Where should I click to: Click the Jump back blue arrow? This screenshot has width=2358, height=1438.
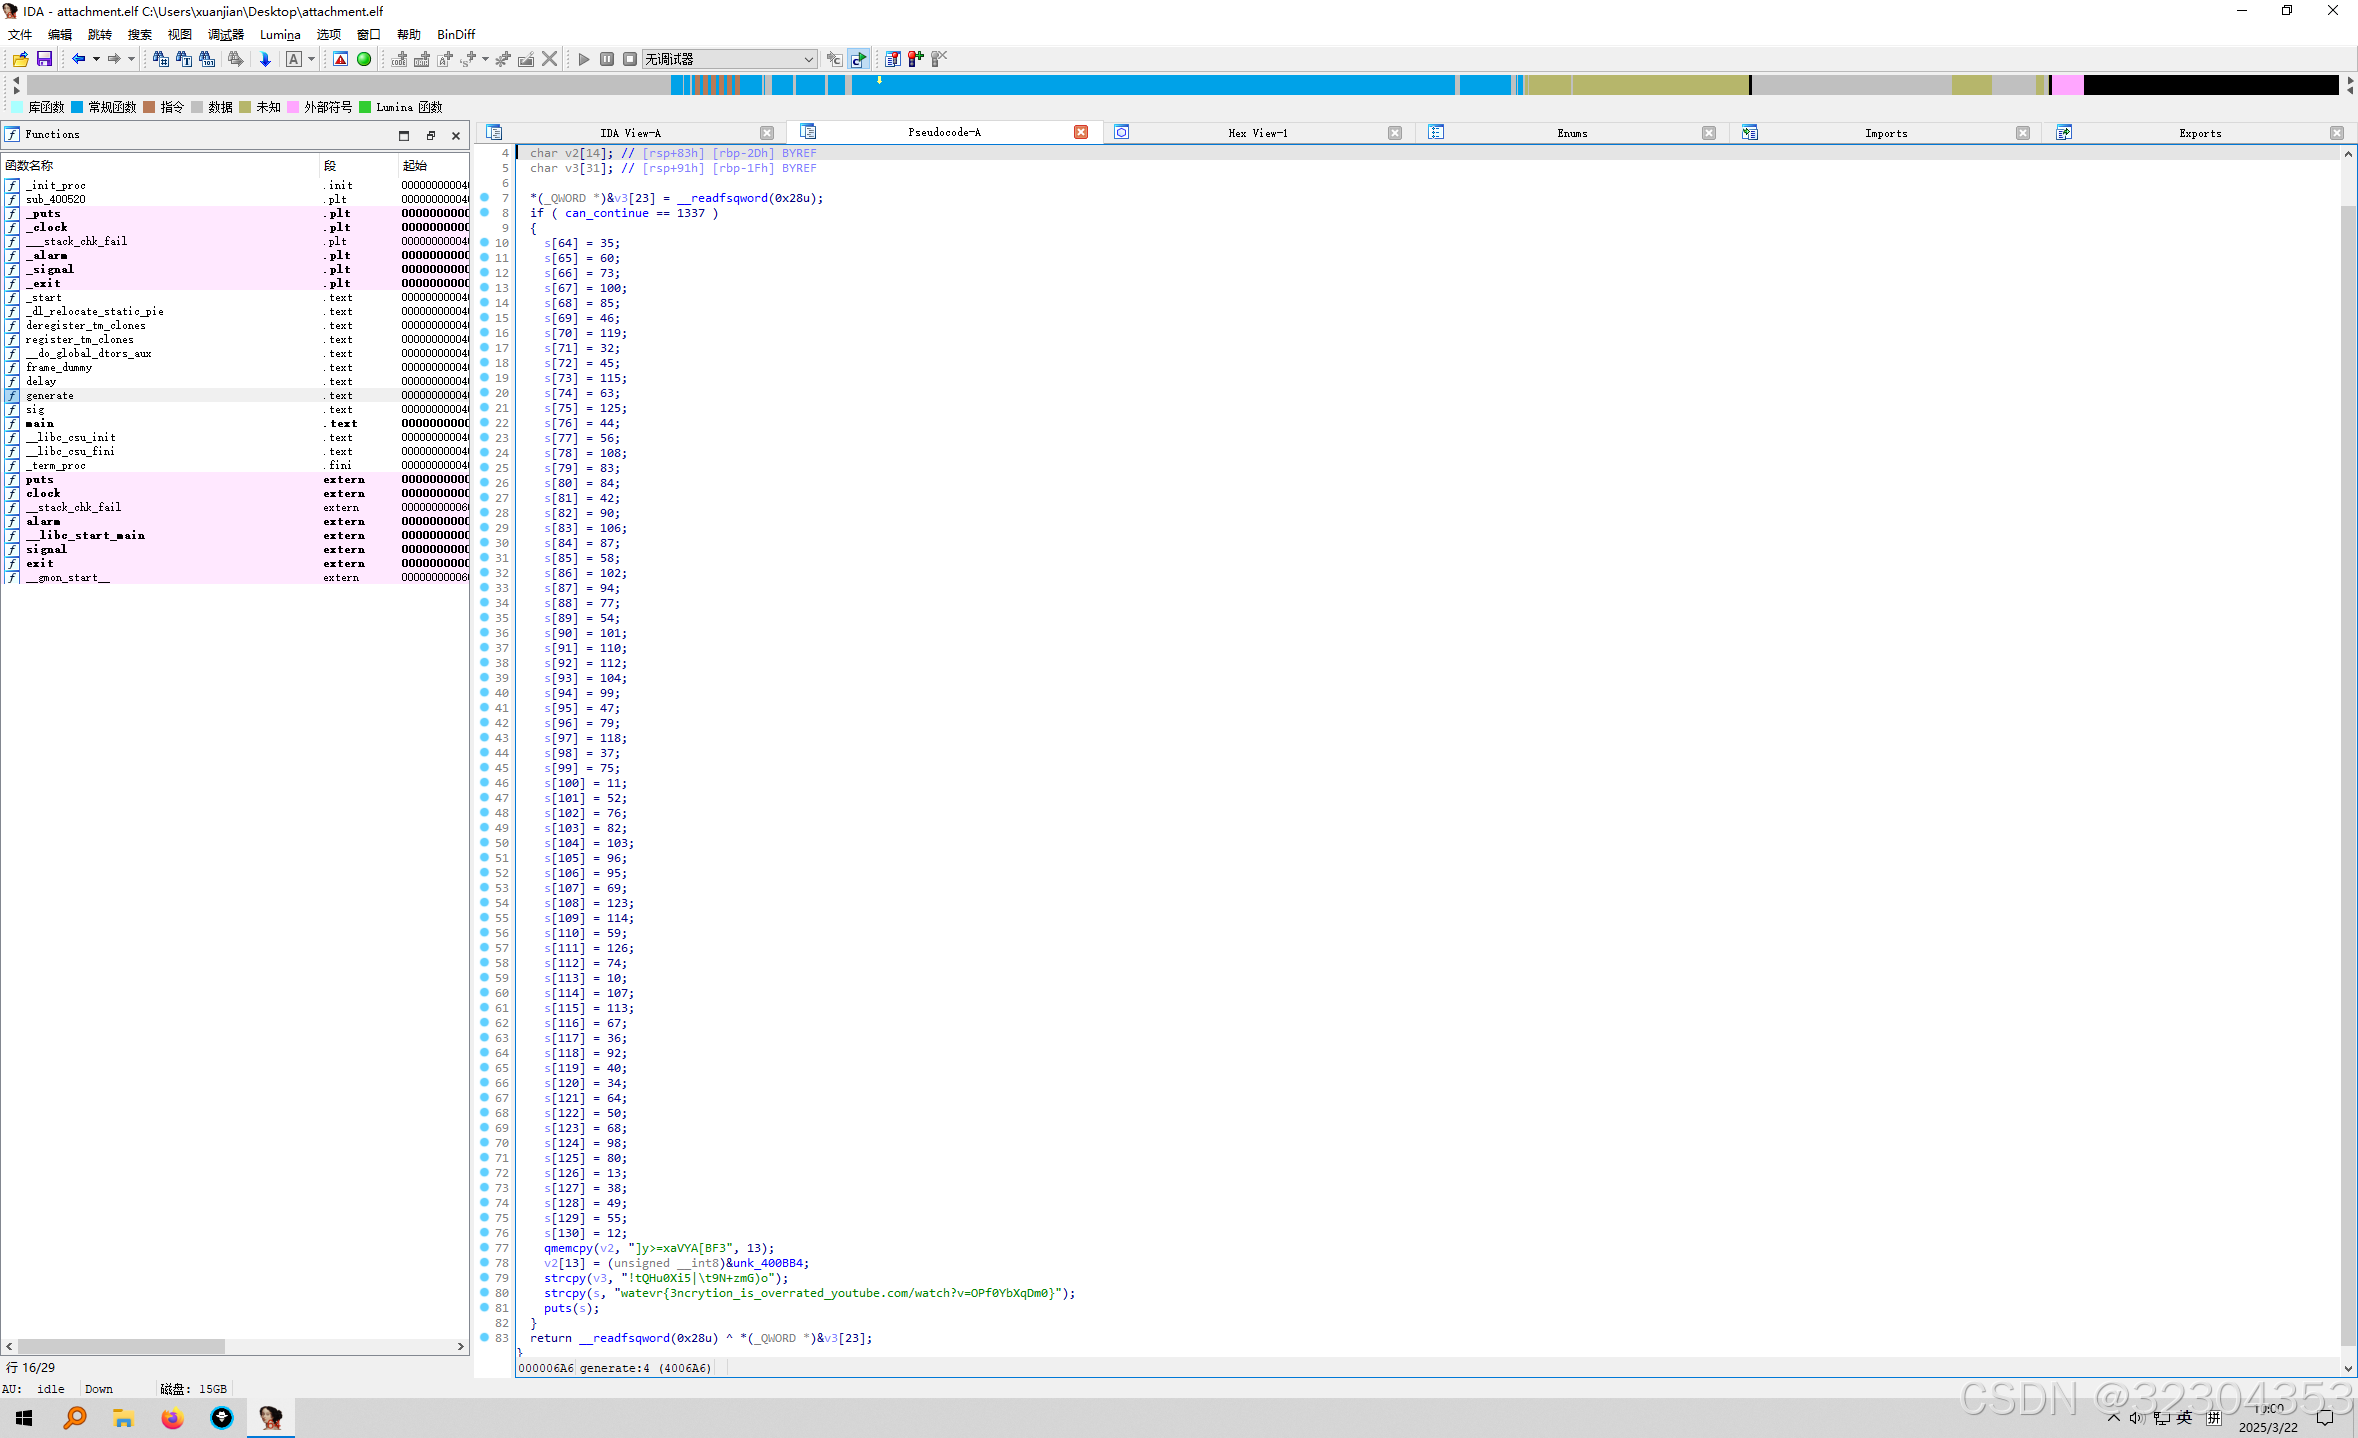click(78, 59)
